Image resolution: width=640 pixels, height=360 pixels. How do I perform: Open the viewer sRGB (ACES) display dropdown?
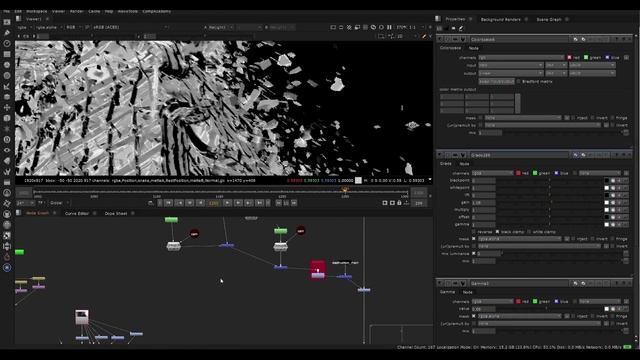[x=130, y=27]
